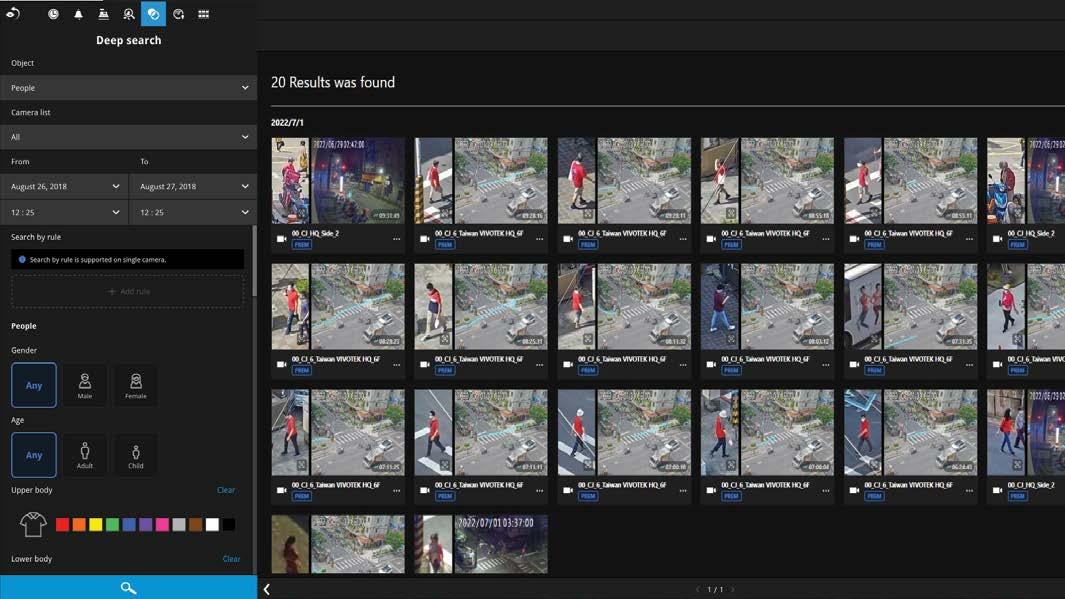1065x599 pixels.
Task: Clear the Upper body color selection
Action: click(x=226, y=490)
